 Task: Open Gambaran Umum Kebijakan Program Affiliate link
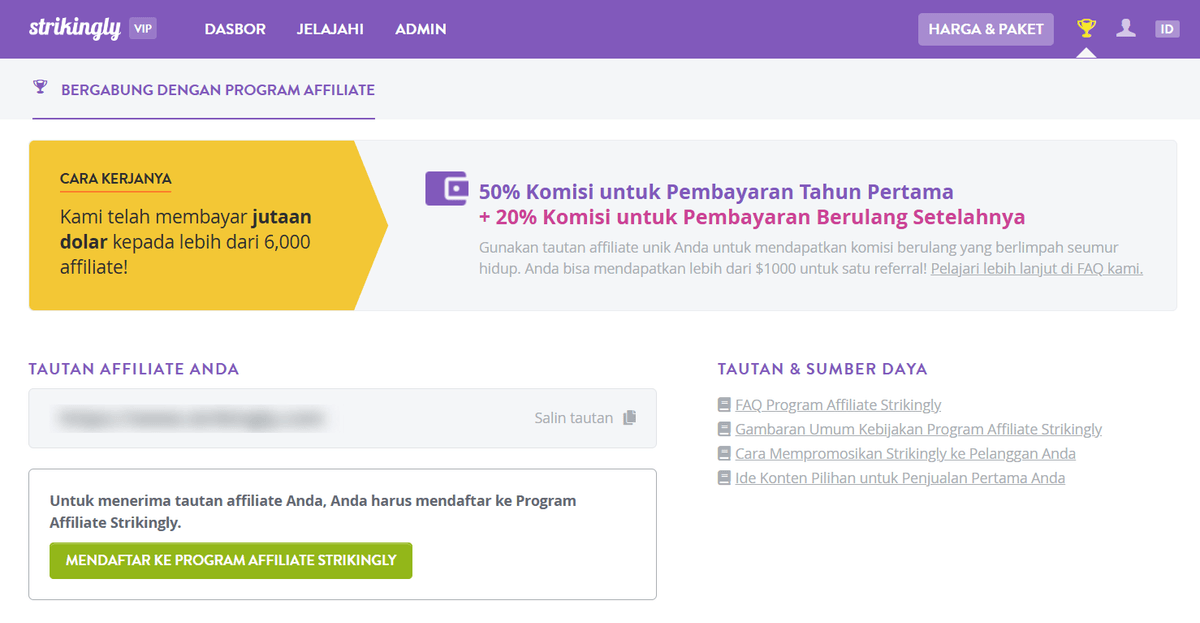coord(918,429)
